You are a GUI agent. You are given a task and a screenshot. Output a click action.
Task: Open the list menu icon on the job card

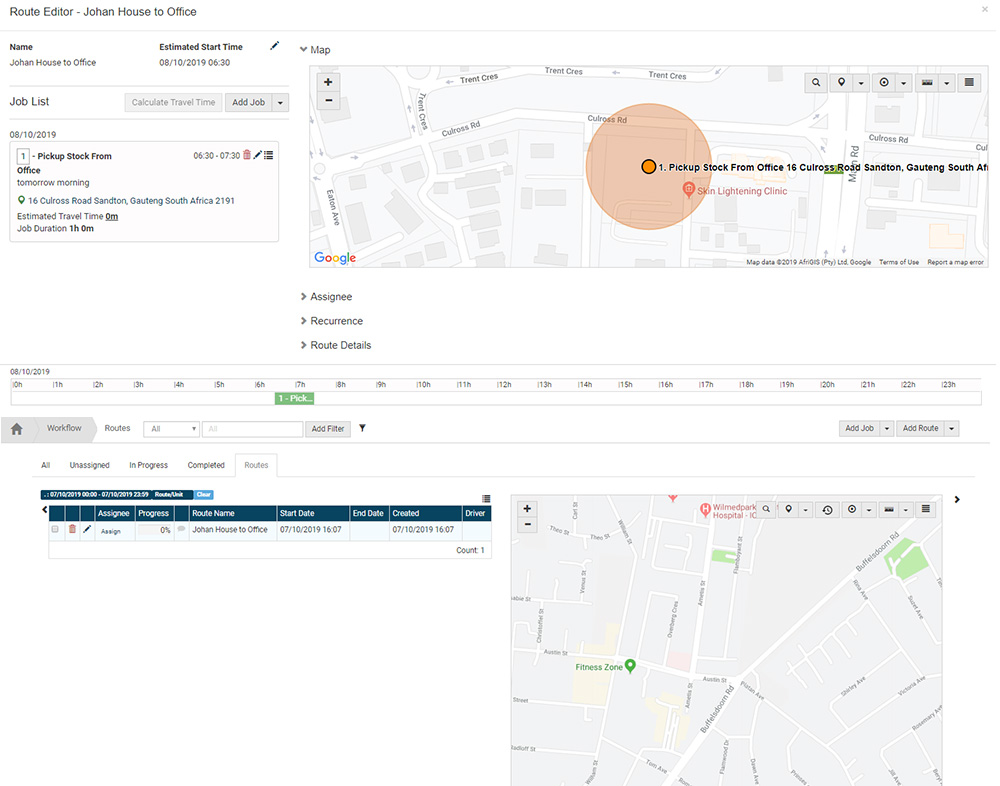point(269,155)
